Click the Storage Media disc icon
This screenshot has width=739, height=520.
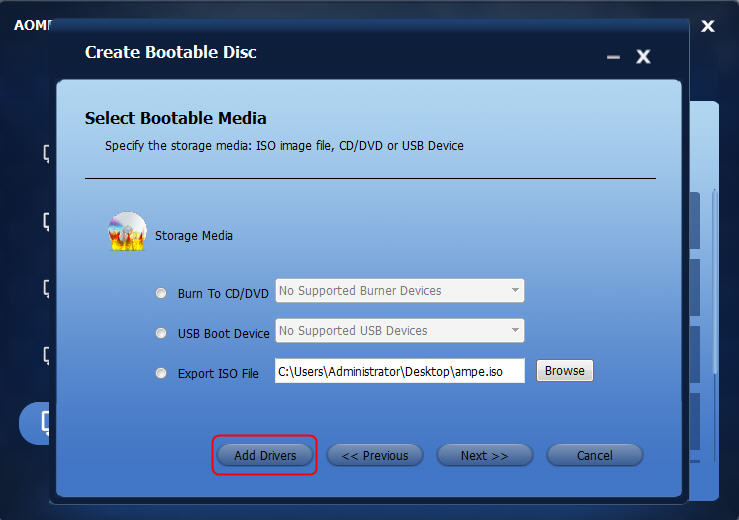coord(127,231)
